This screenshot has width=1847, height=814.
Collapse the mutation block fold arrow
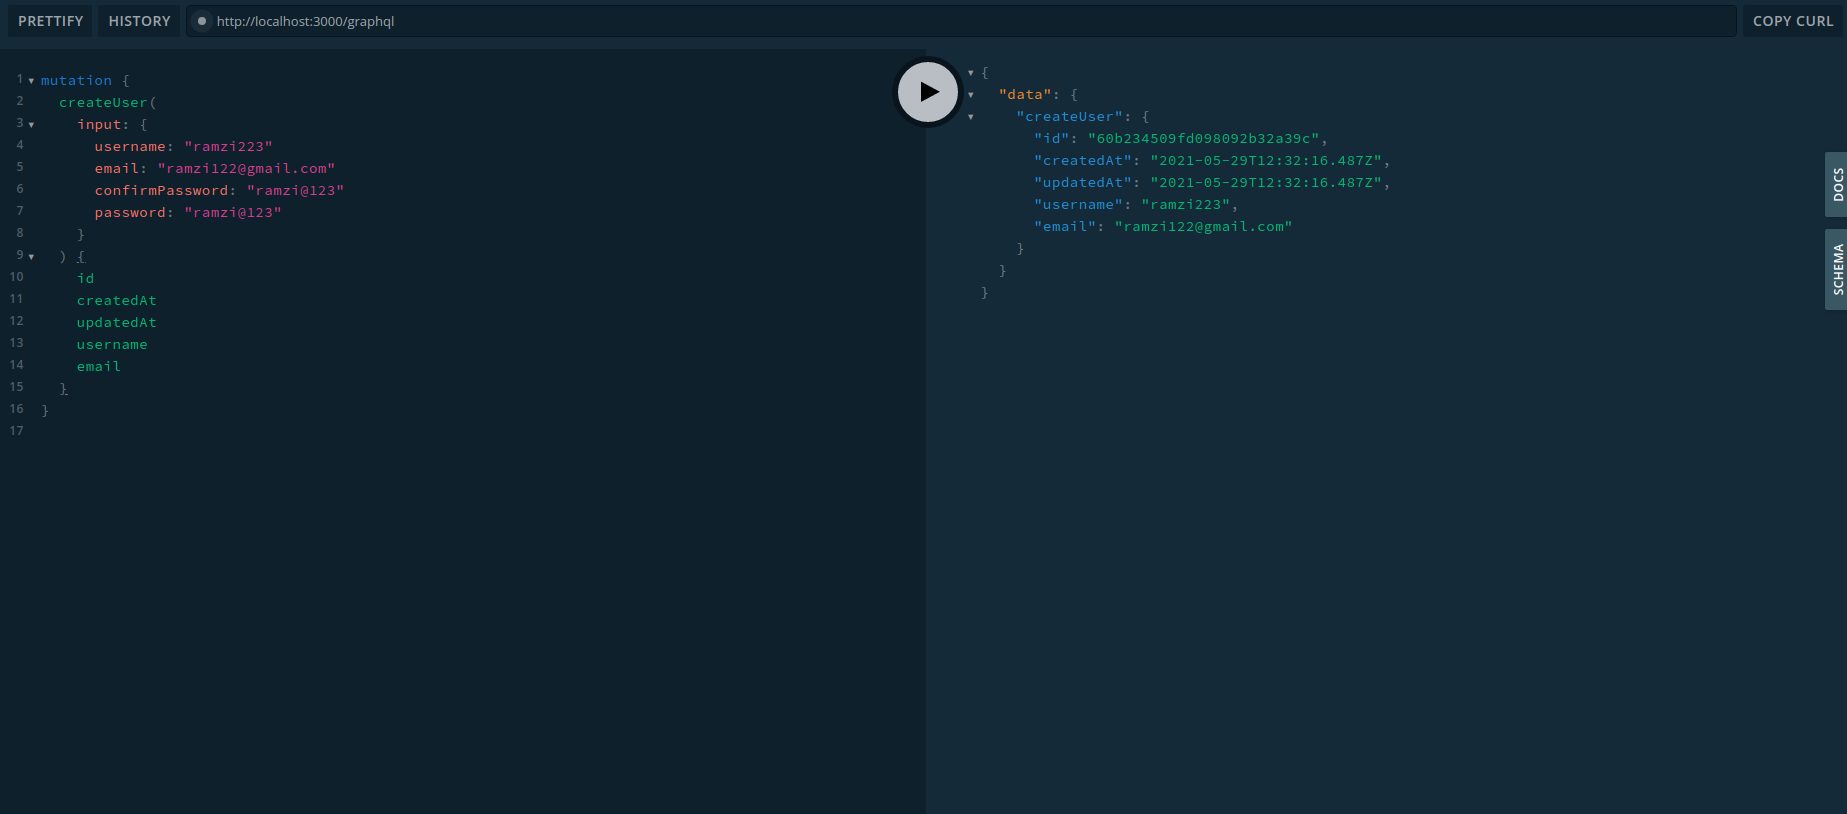pos(31,81)
